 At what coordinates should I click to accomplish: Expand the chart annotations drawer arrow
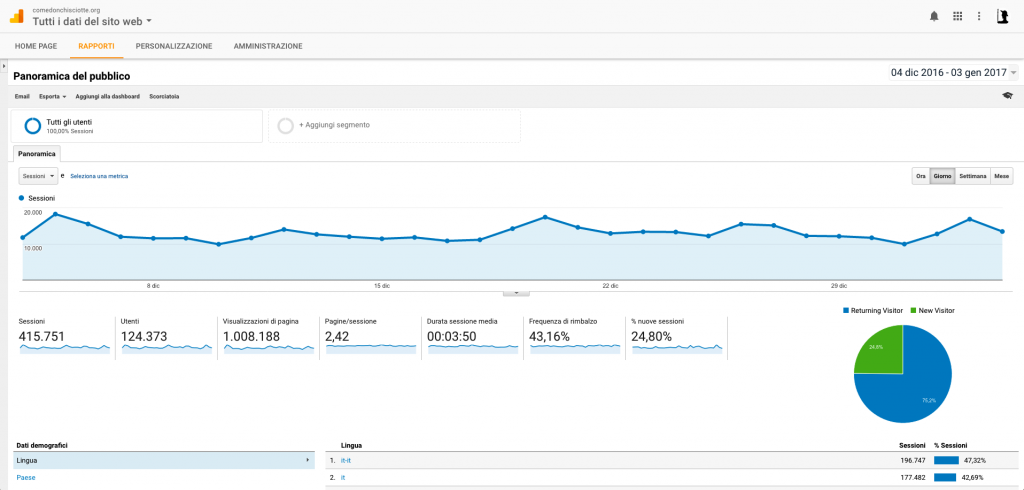516,293
